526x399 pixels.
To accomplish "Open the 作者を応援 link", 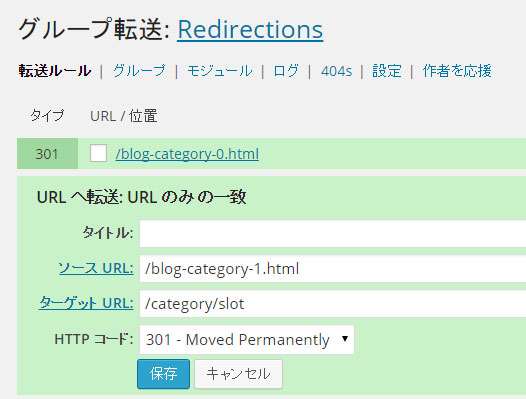I will click(x=457, y=71).
